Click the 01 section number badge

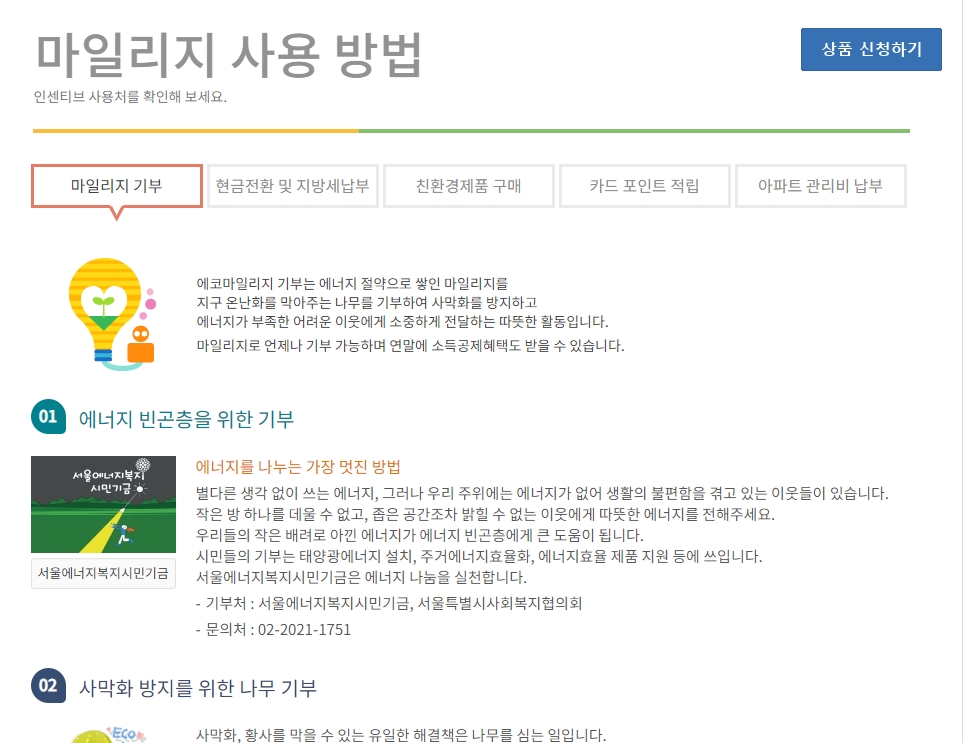pos(47,416)
